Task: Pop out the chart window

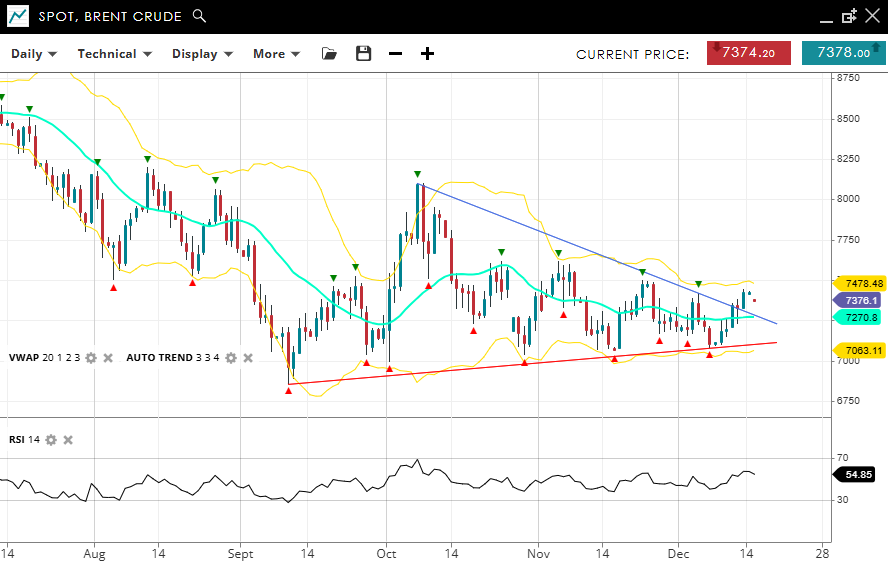Action: click(x=849, y=16)
